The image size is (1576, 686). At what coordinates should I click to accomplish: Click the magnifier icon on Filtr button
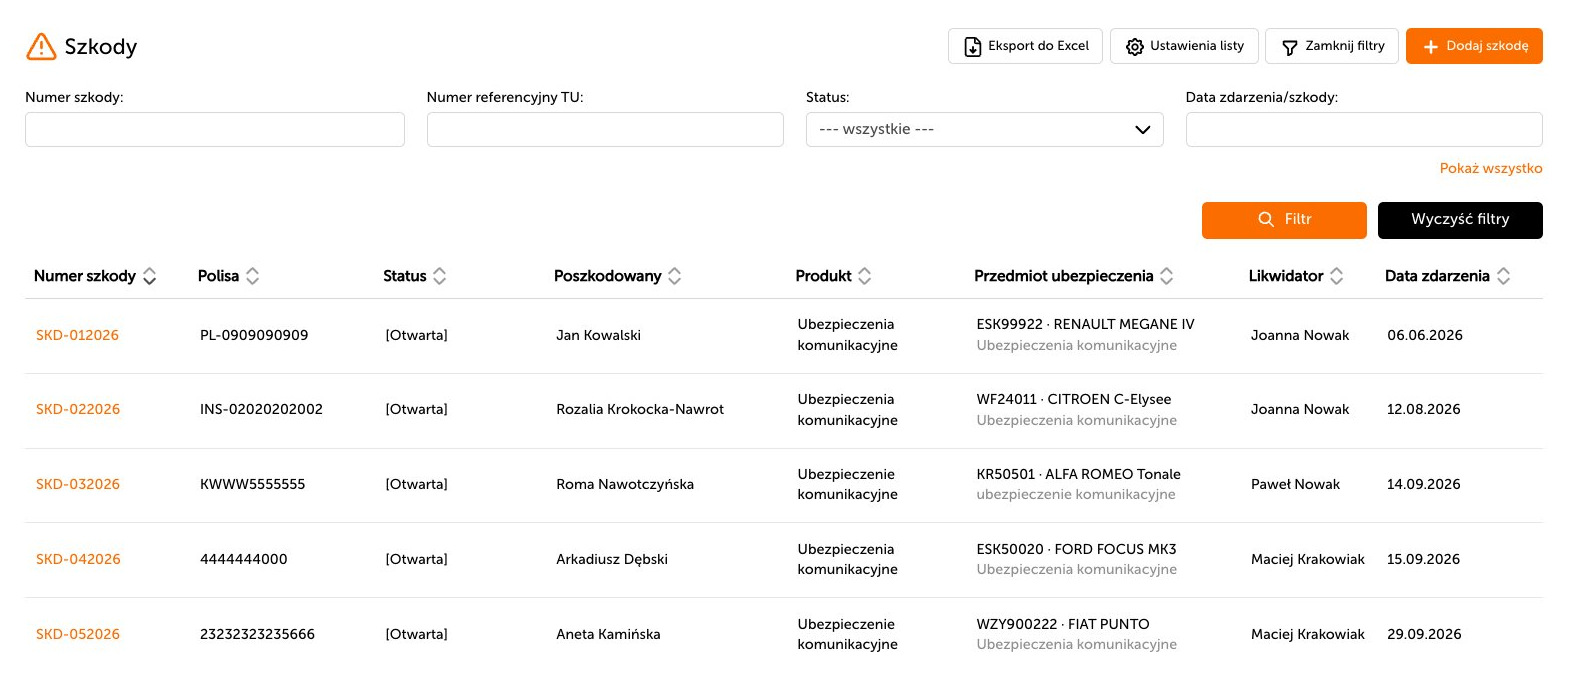[x=1266, y=219]
